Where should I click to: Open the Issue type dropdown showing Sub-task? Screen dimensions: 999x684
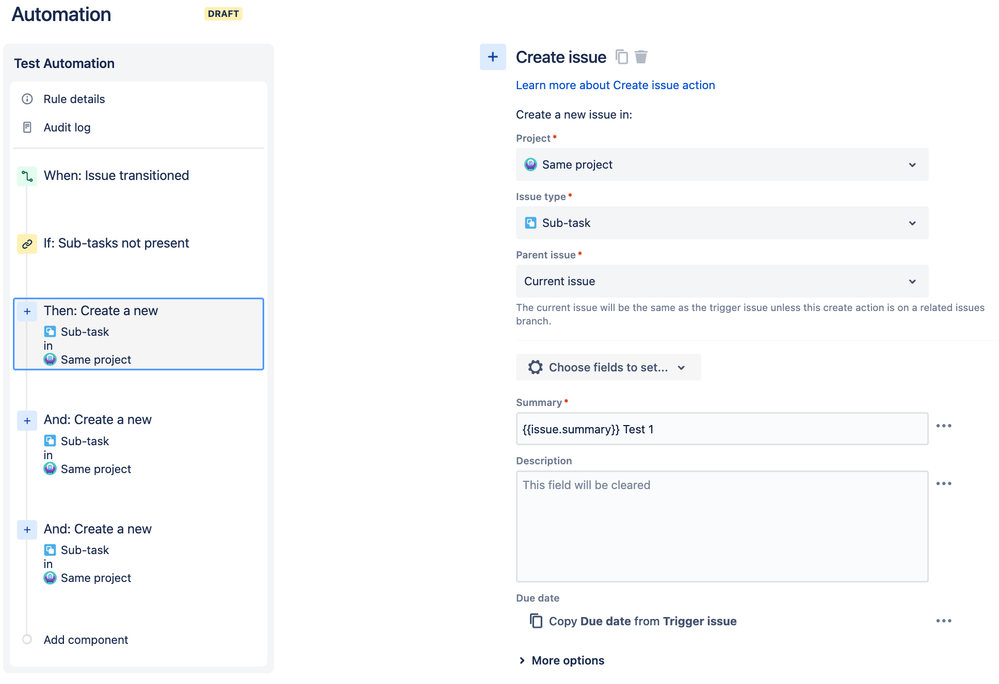pos(722,223)
